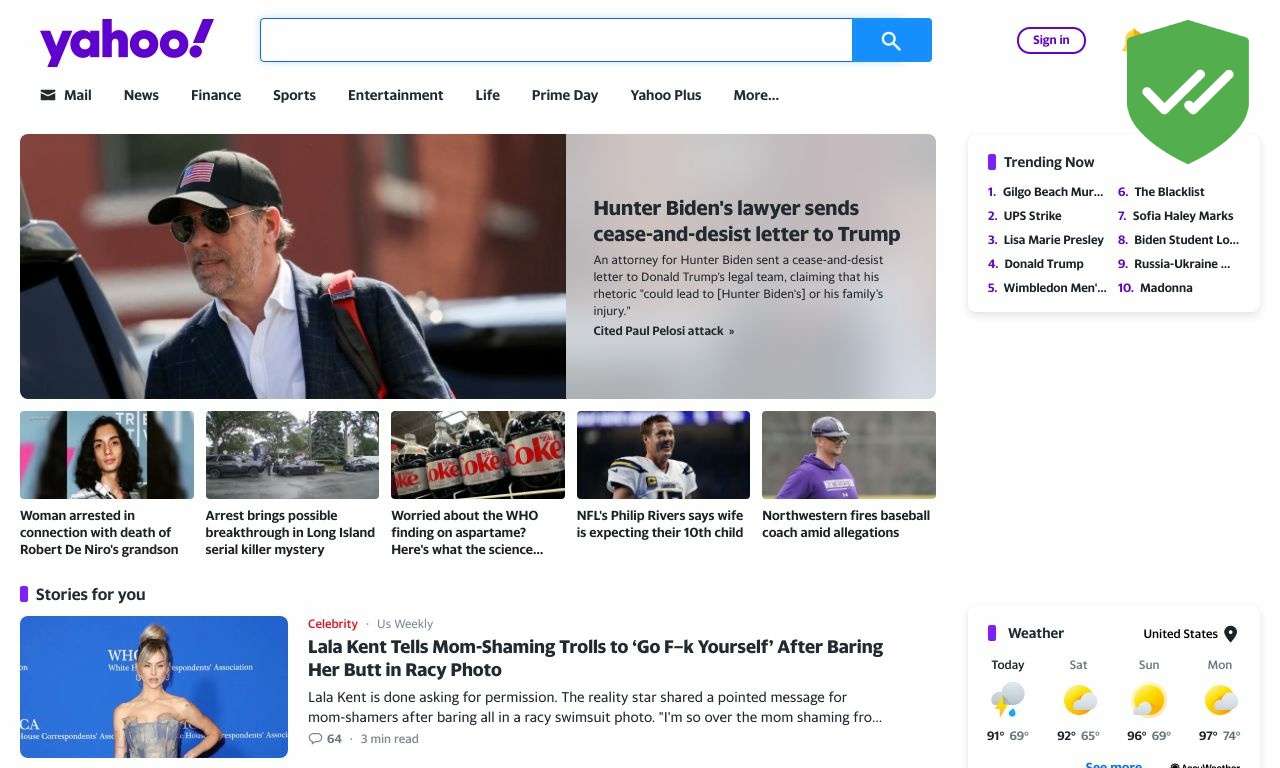Open the Sports menu item
The image size is (1280, 768).
pos(294,95)
